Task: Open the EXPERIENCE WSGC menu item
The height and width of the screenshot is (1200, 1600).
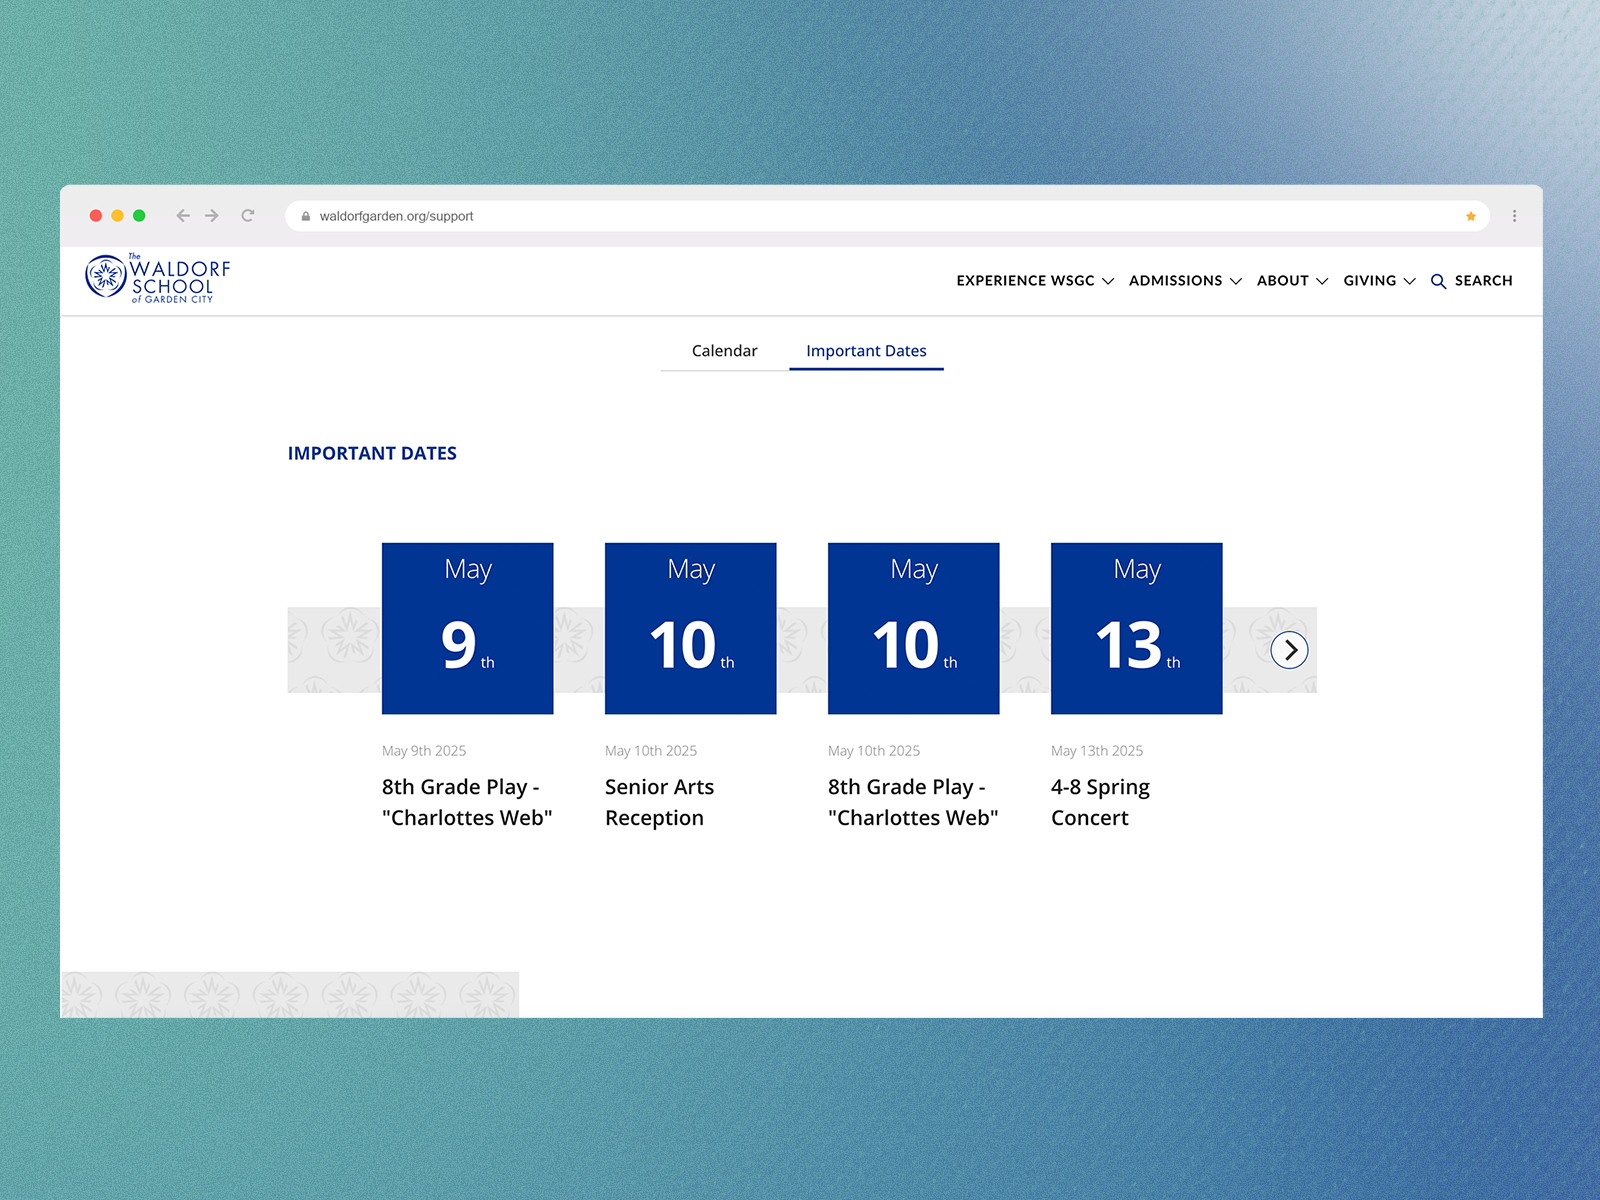Action: point(1025,281)
